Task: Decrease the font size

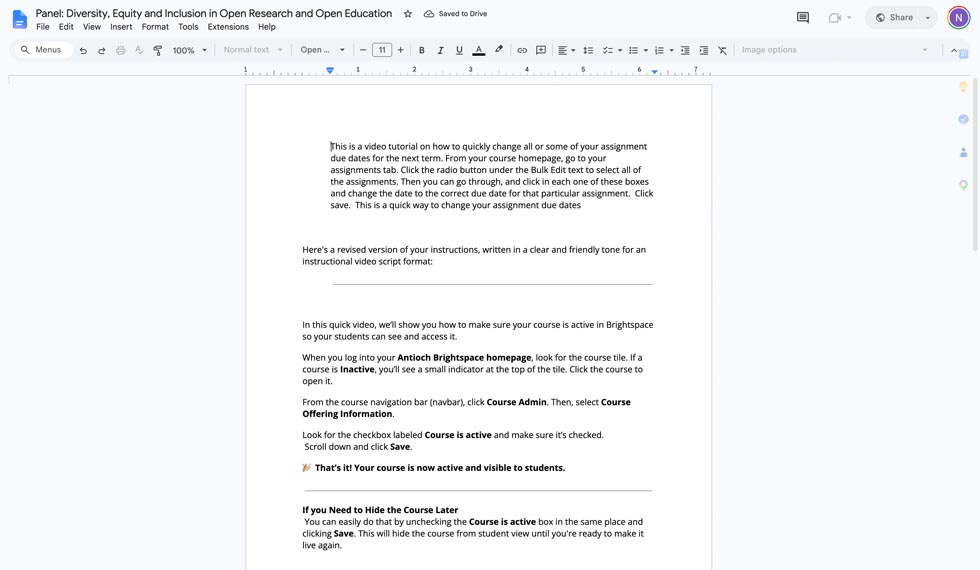Action: (x=362, y=50)
